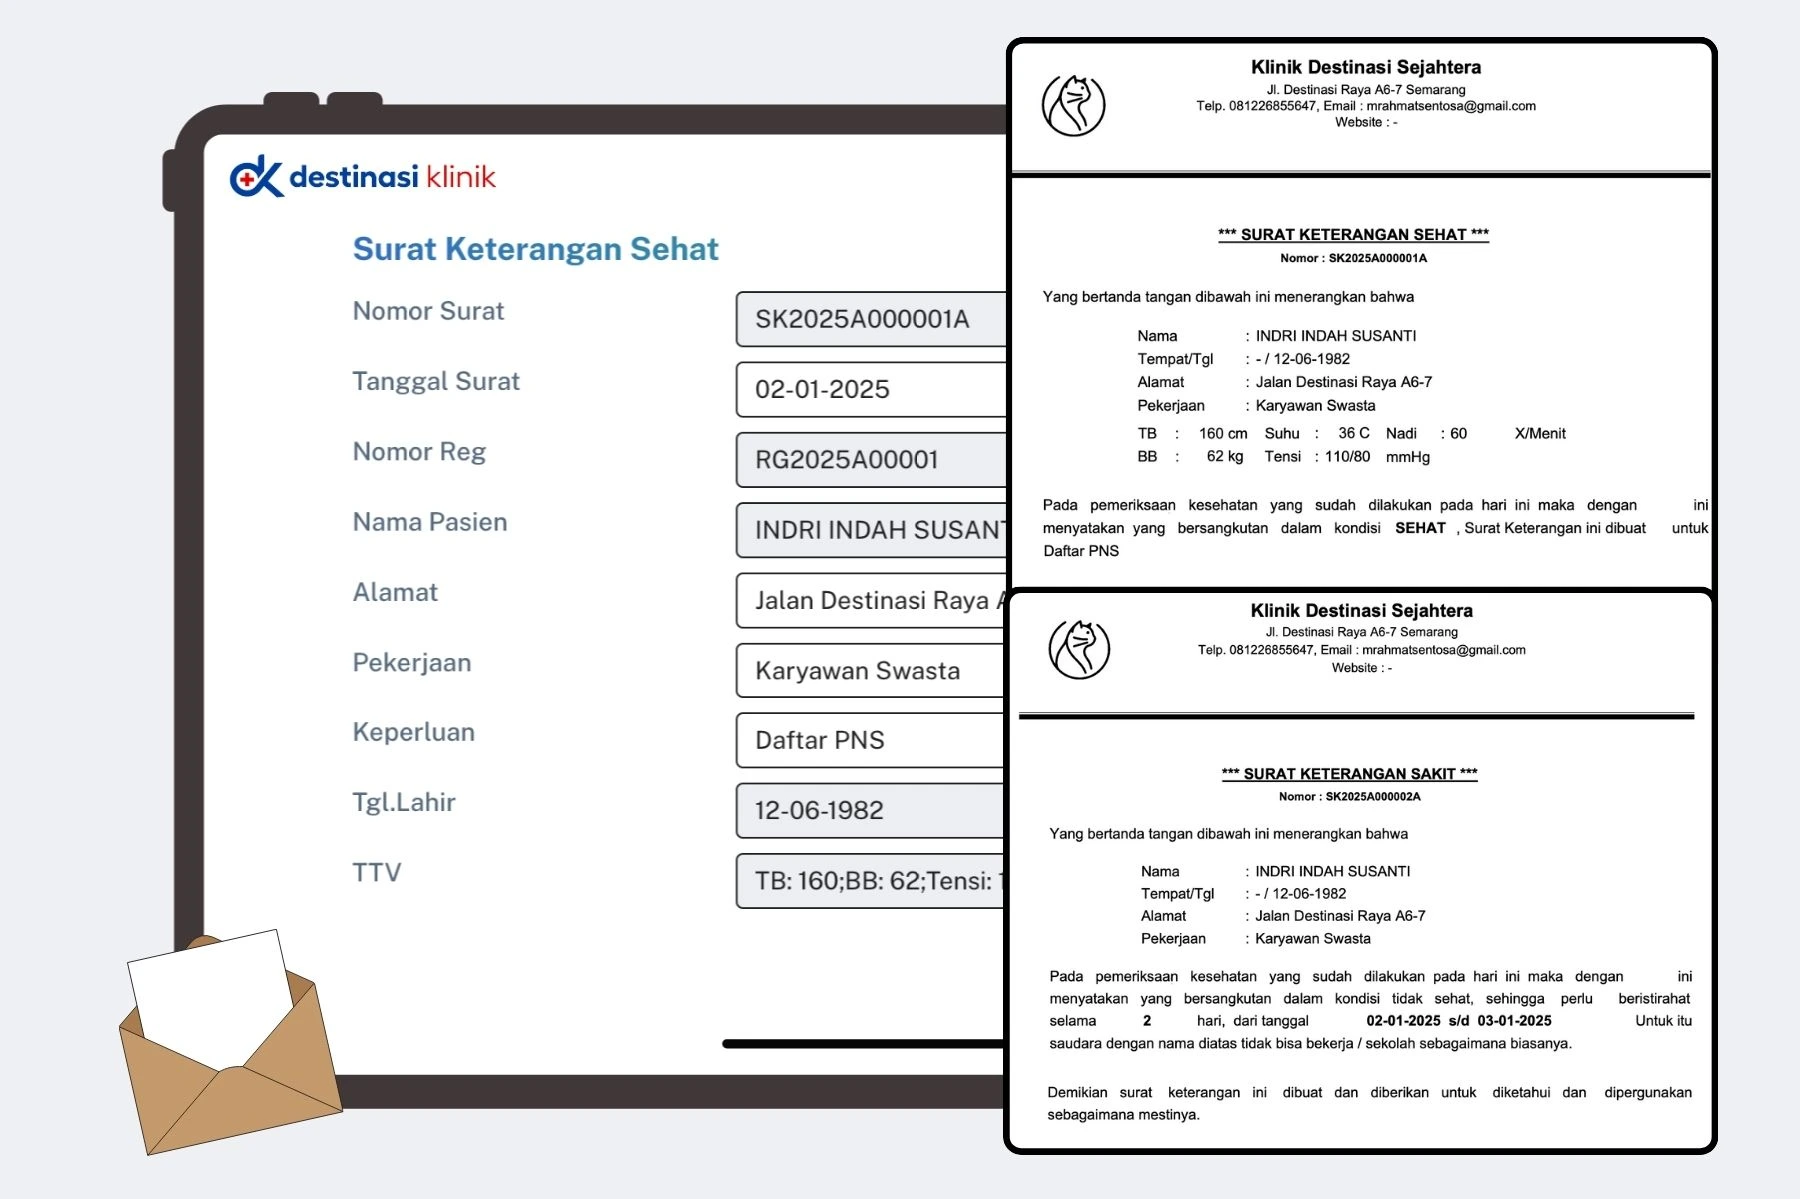The width and height of the screenshot is (1800, 1199).
Task: Click the Alamat field Jalan Destinasi Raya
Action: 871,600
